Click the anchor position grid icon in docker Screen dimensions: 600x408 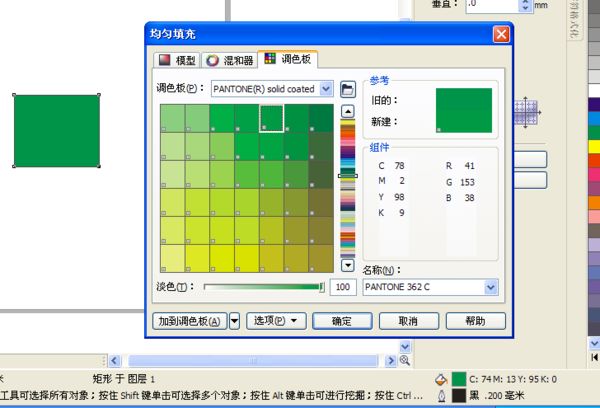pyautogui.click(x=526, y=113)
